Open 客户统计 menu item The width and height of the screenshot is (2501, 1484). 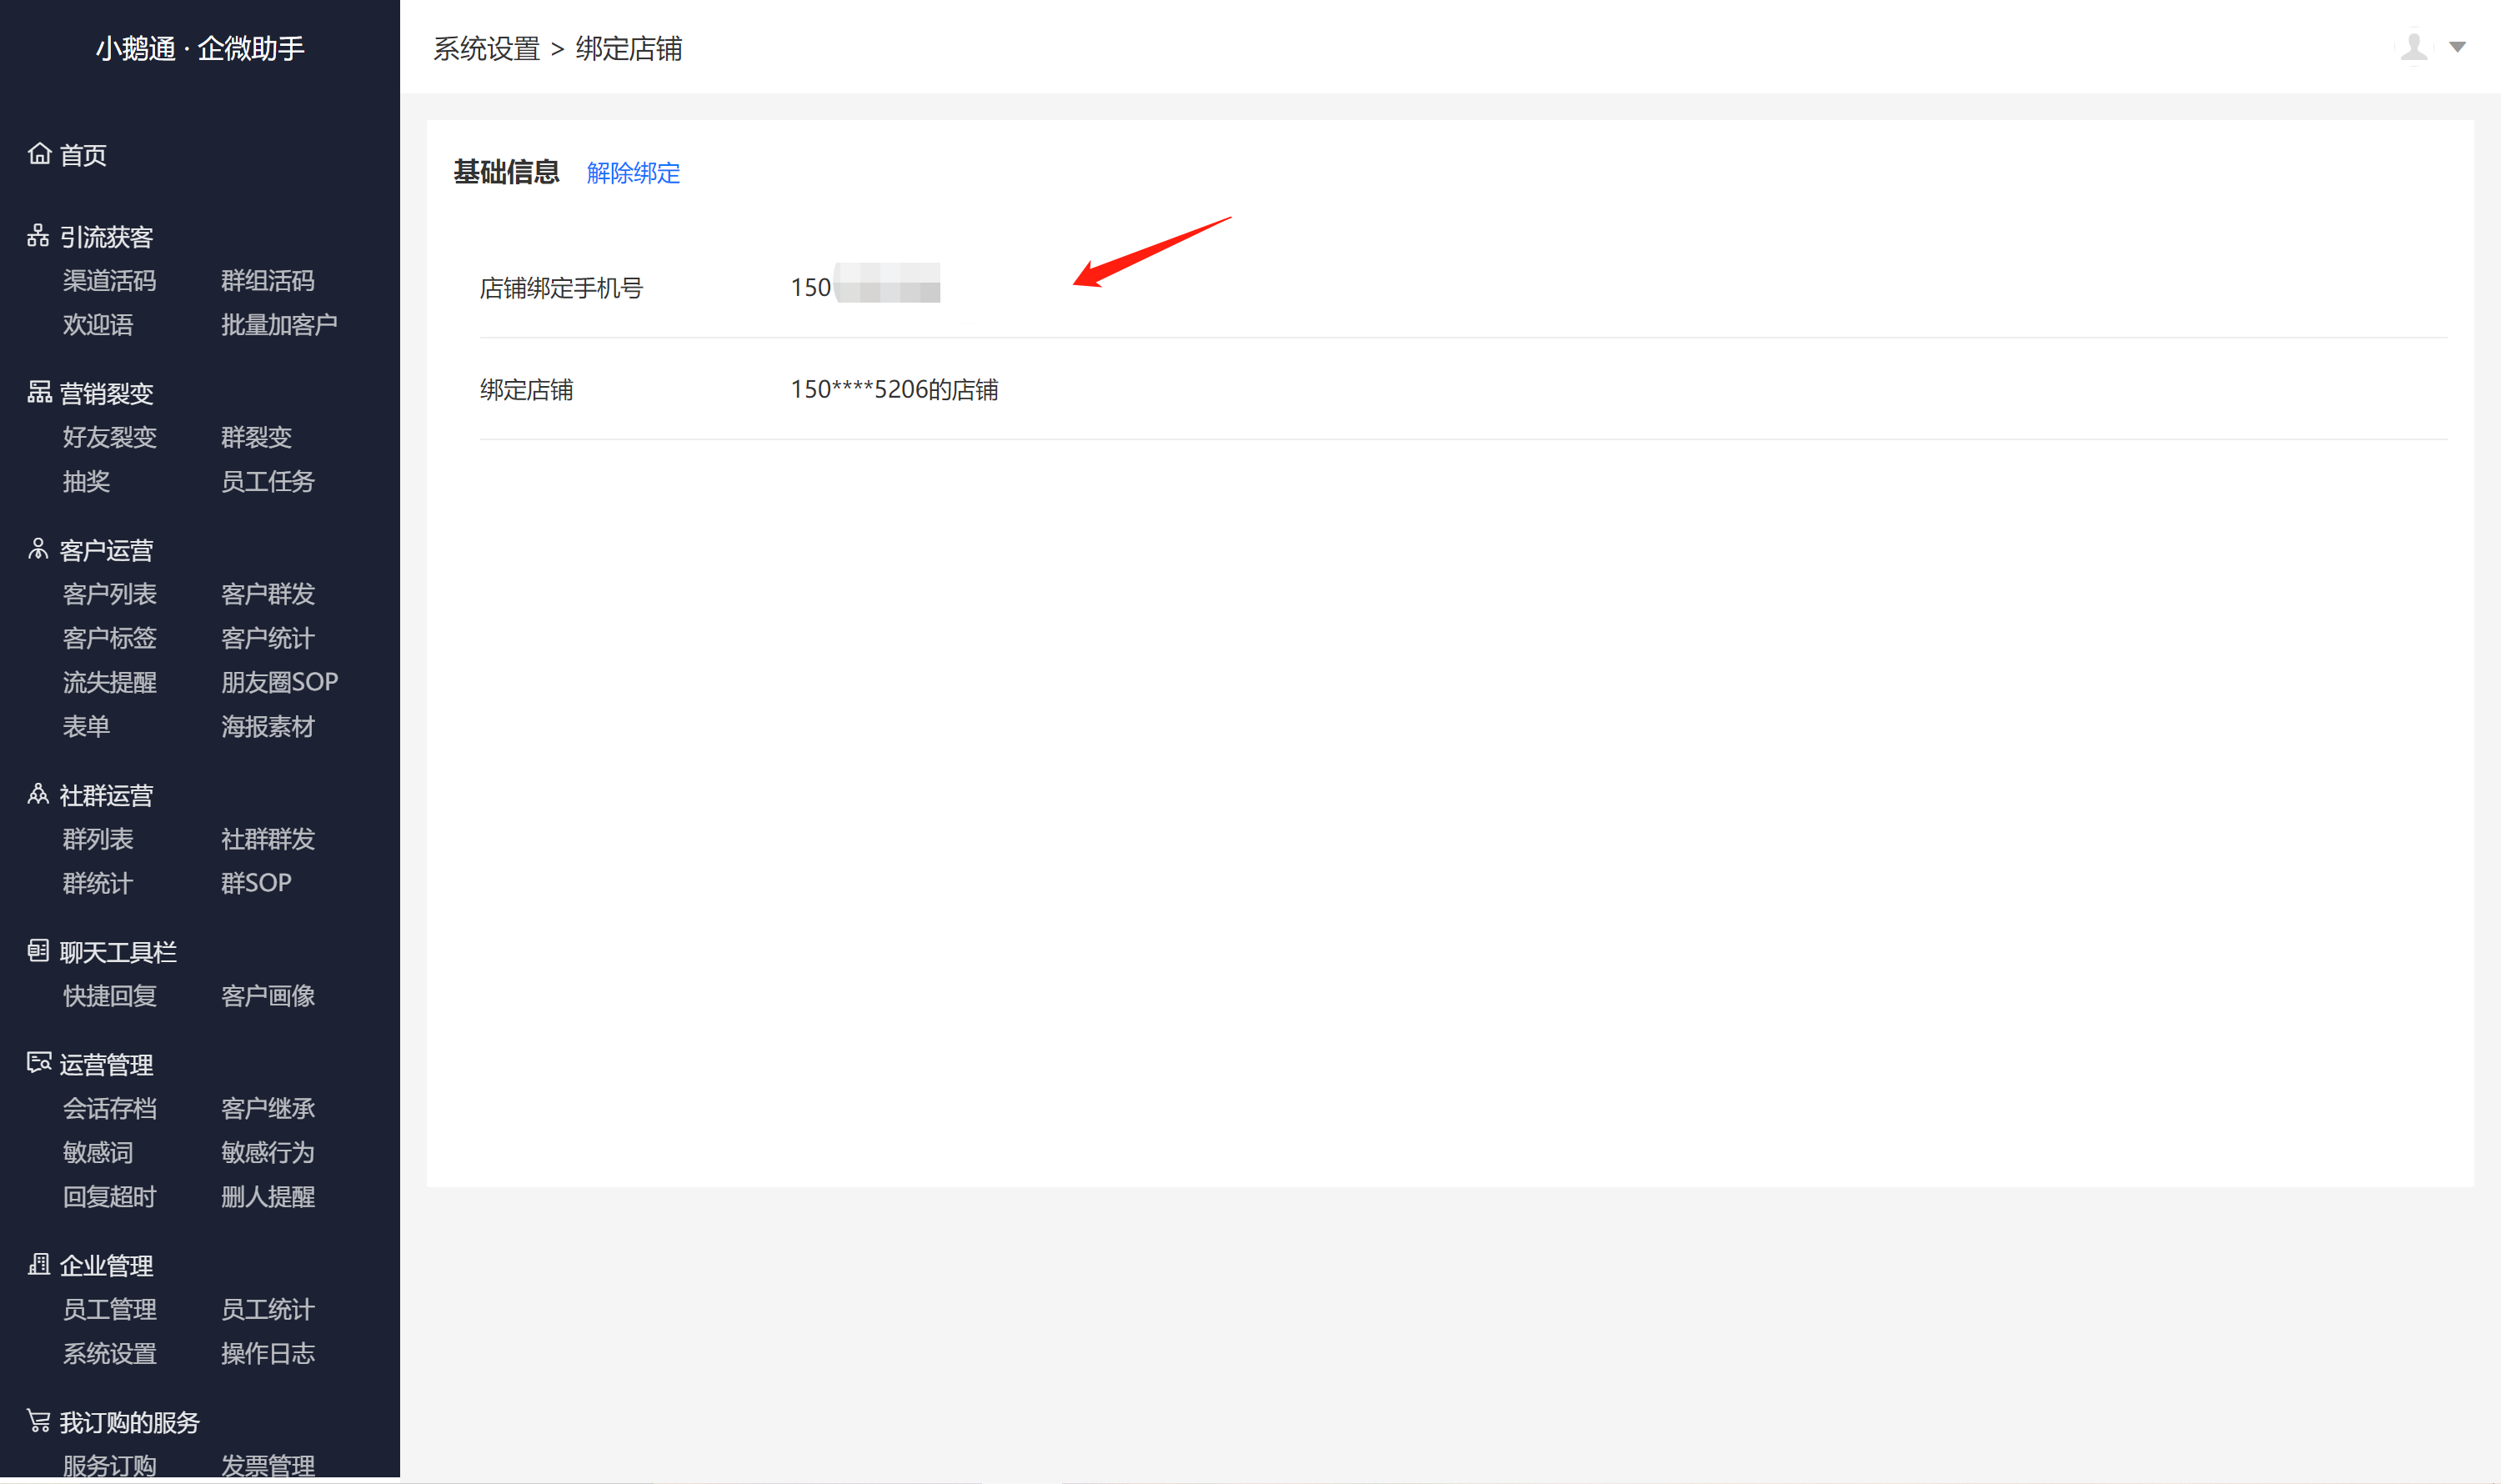pyautogui.click(x=268, y=639)
